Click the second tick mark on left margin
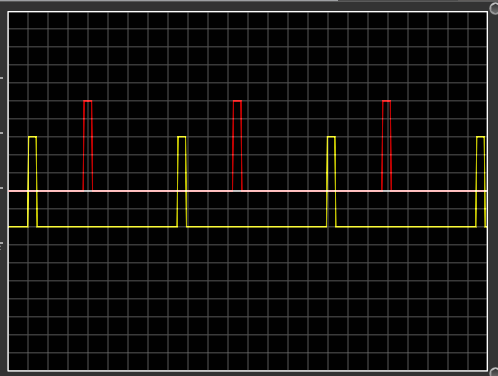 pyautogui.click(x=2, y=133)
